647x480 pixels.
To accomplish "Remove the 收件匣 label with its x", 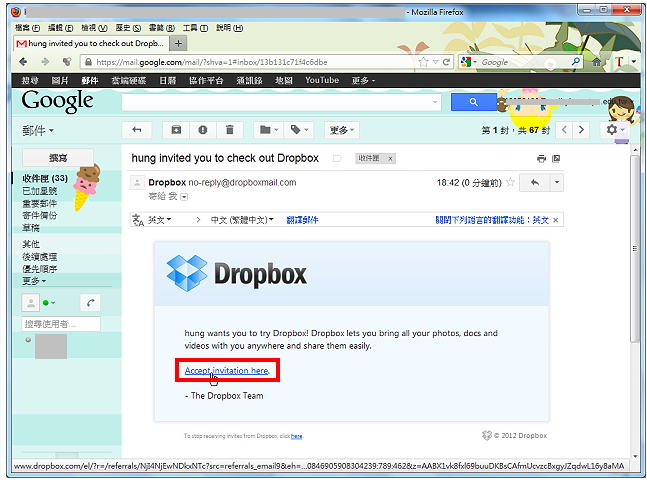I will (390, 158).
